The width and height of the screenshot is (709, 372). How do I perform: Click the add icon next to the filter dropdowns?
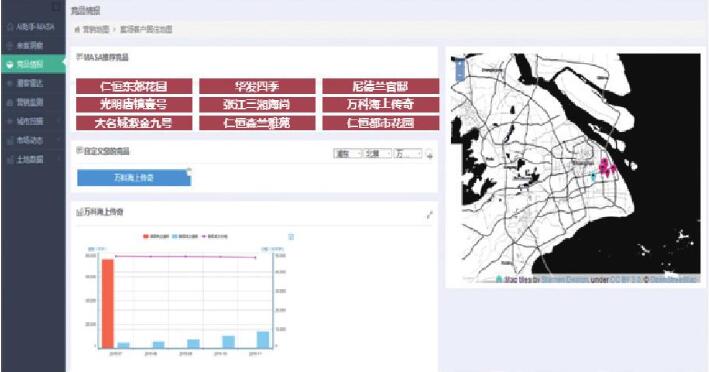tap(430, 155)
